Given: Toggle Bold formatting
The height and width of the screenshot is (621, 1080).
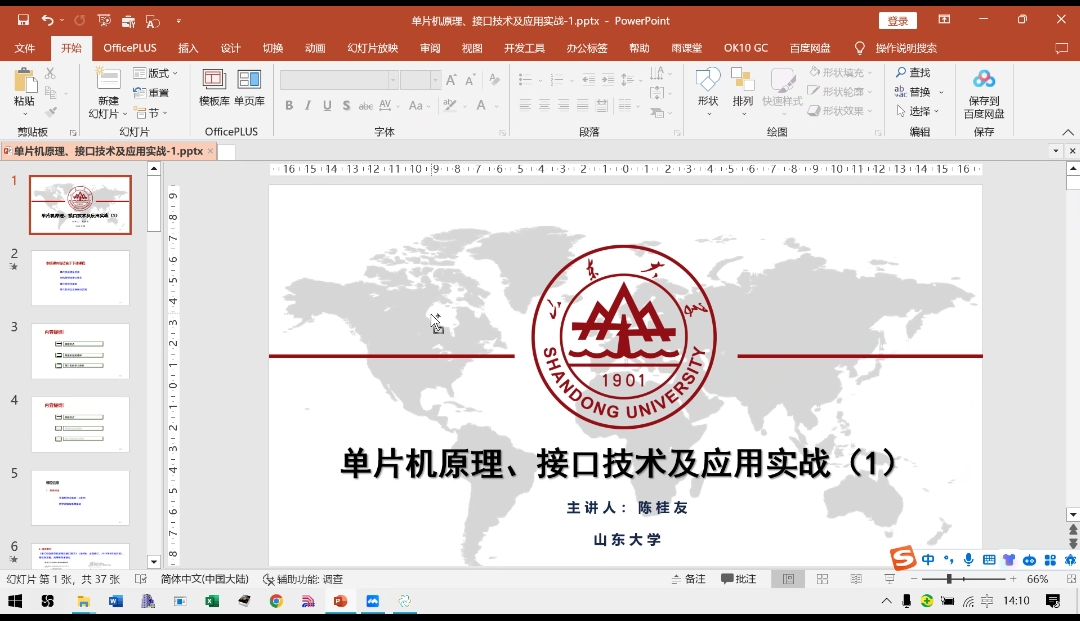Looking at the screenshot, I should 289,105.
